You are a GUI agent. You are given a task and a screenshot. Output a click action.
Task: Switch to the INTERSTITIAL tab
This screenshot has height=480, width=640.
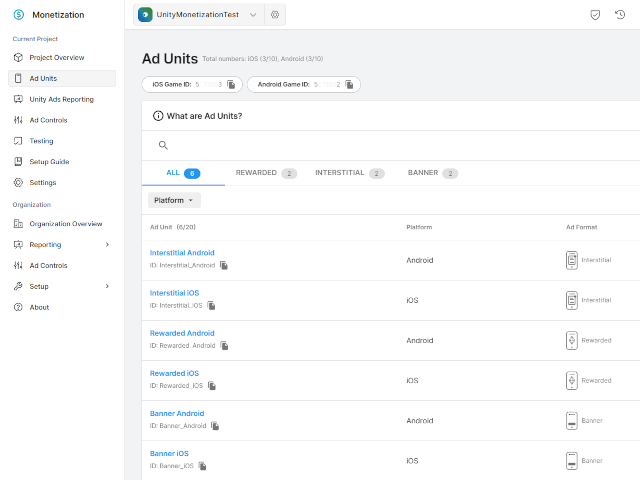[x=349, y=173]
